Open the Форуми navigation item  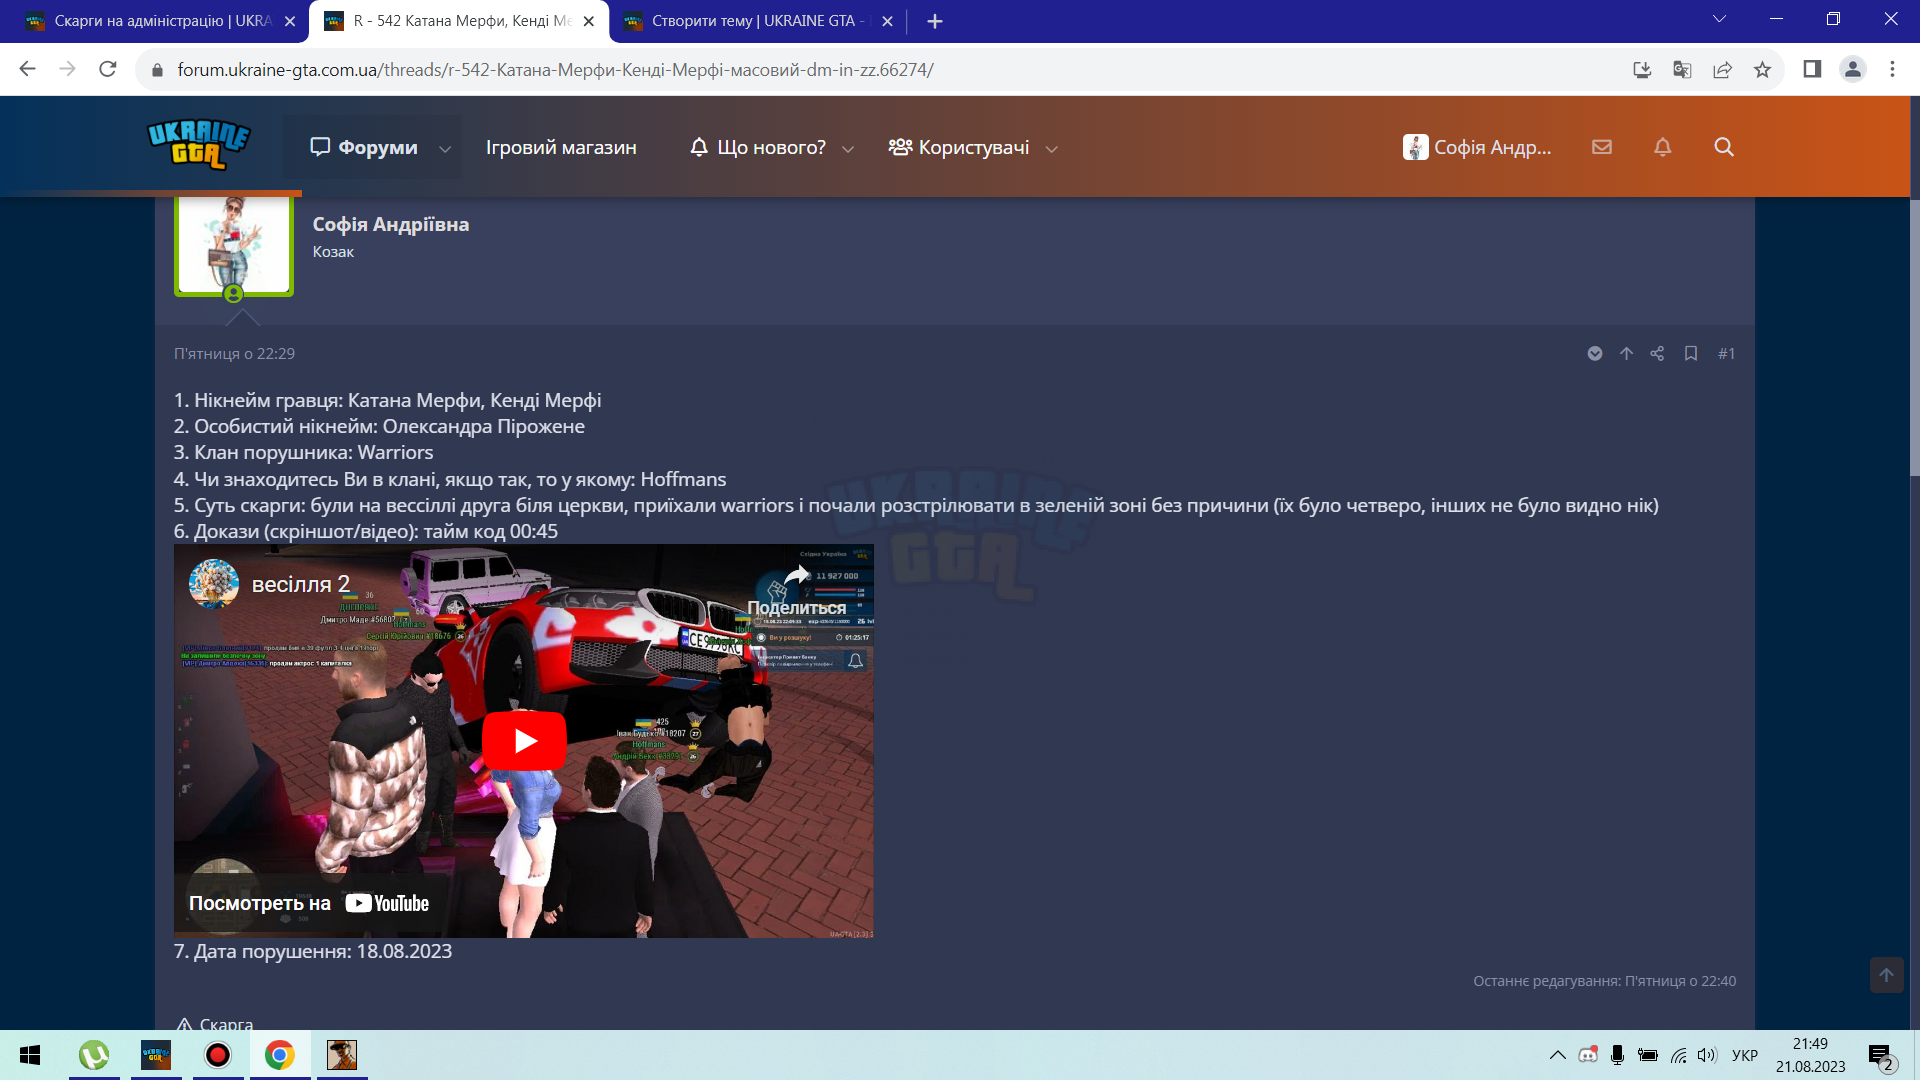pyautogui.click(x=364, y=147)
